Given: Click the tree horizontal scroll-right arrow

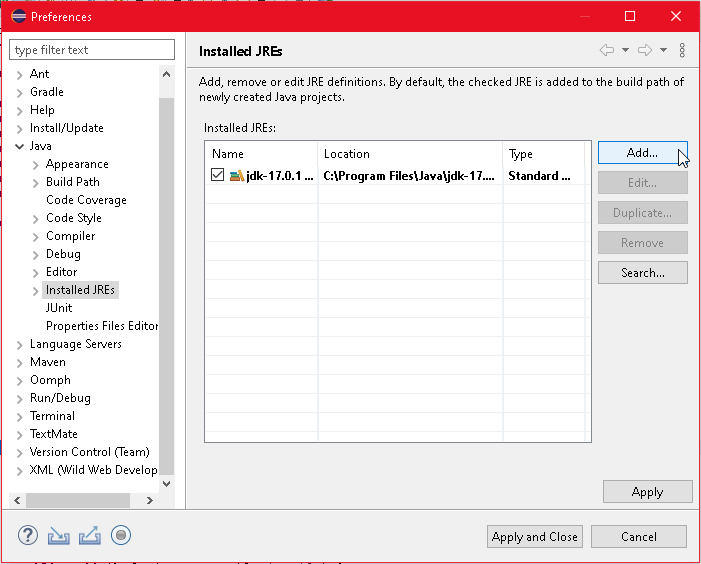Looking at the screenshot, I should [x=150, y=500].
